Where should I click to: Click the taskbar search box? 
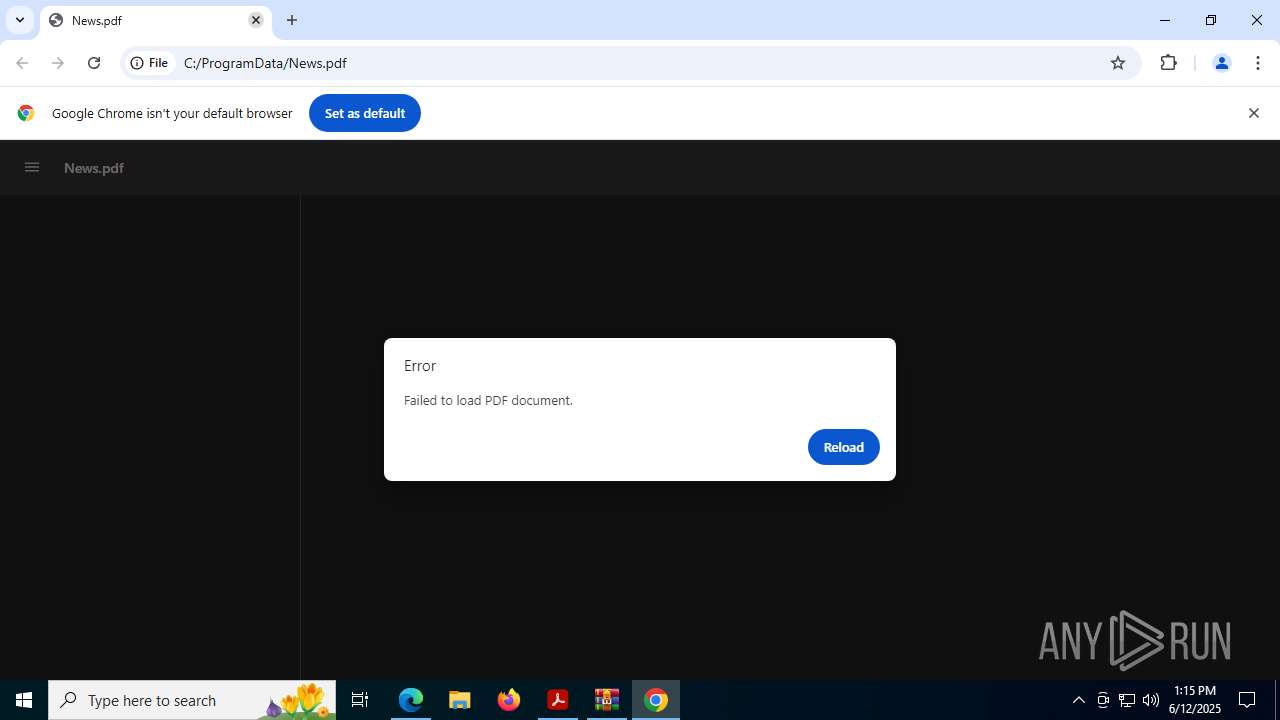192,700
